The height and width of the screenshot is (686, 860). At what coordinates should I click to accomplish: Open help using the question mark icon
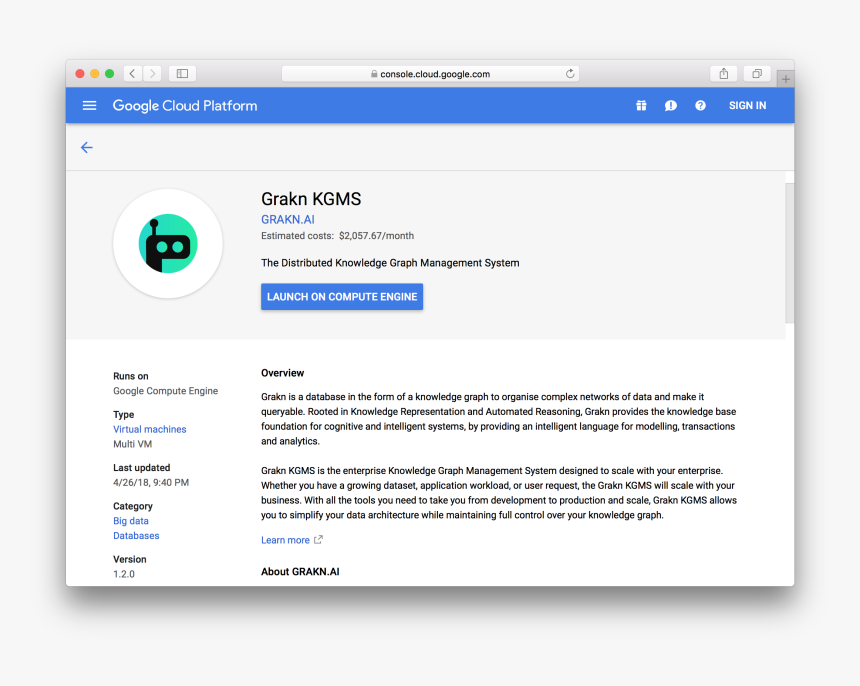(x=700, y=105)
